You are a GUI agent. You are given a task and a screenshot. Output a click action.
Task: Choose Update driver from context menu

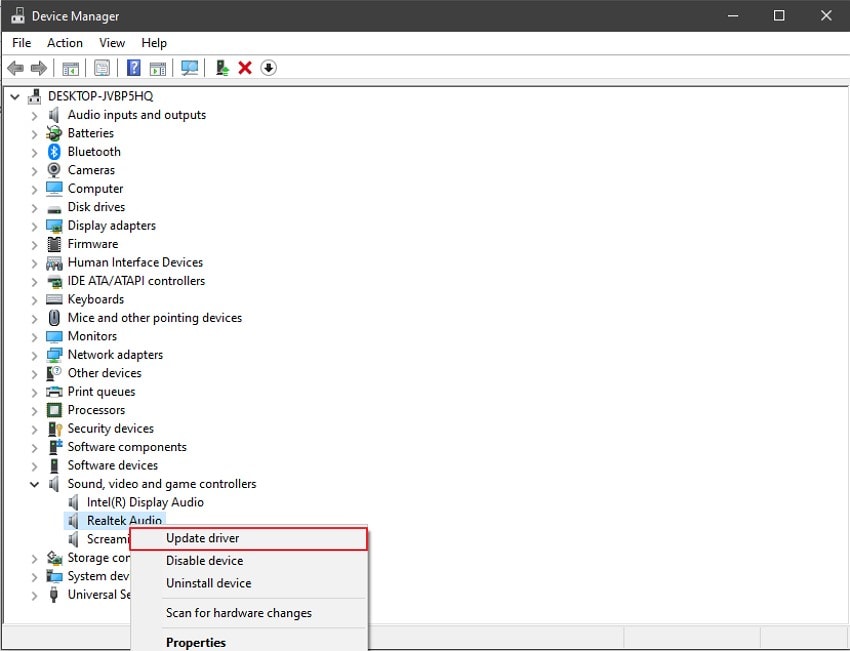pos(249,538)
